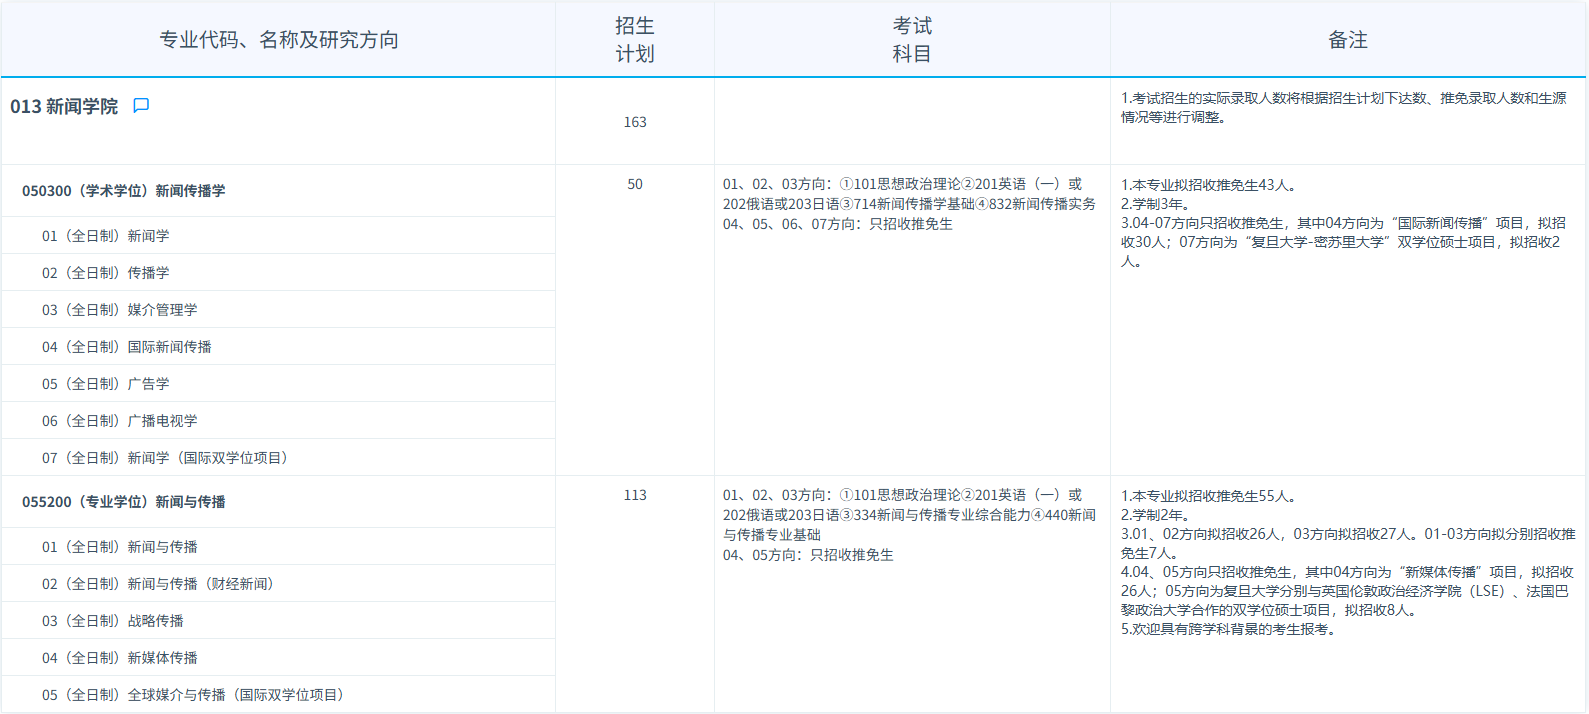Open the 055200（专业学位）新闻与传播 program row
This screenshot has width=1589, height=714.
coord(124,502)
